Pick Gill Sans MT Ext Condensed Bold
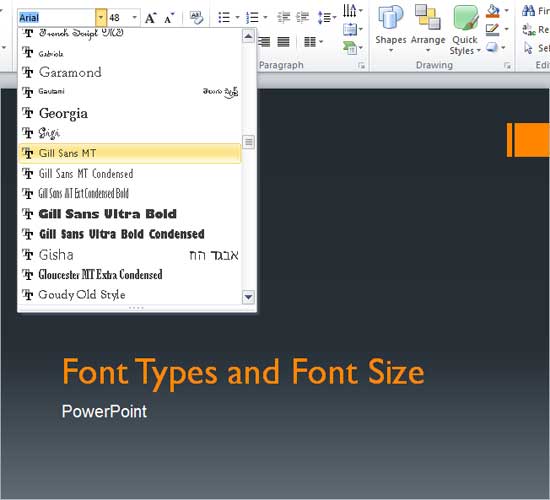550x500 pixels. click(130, 193)
